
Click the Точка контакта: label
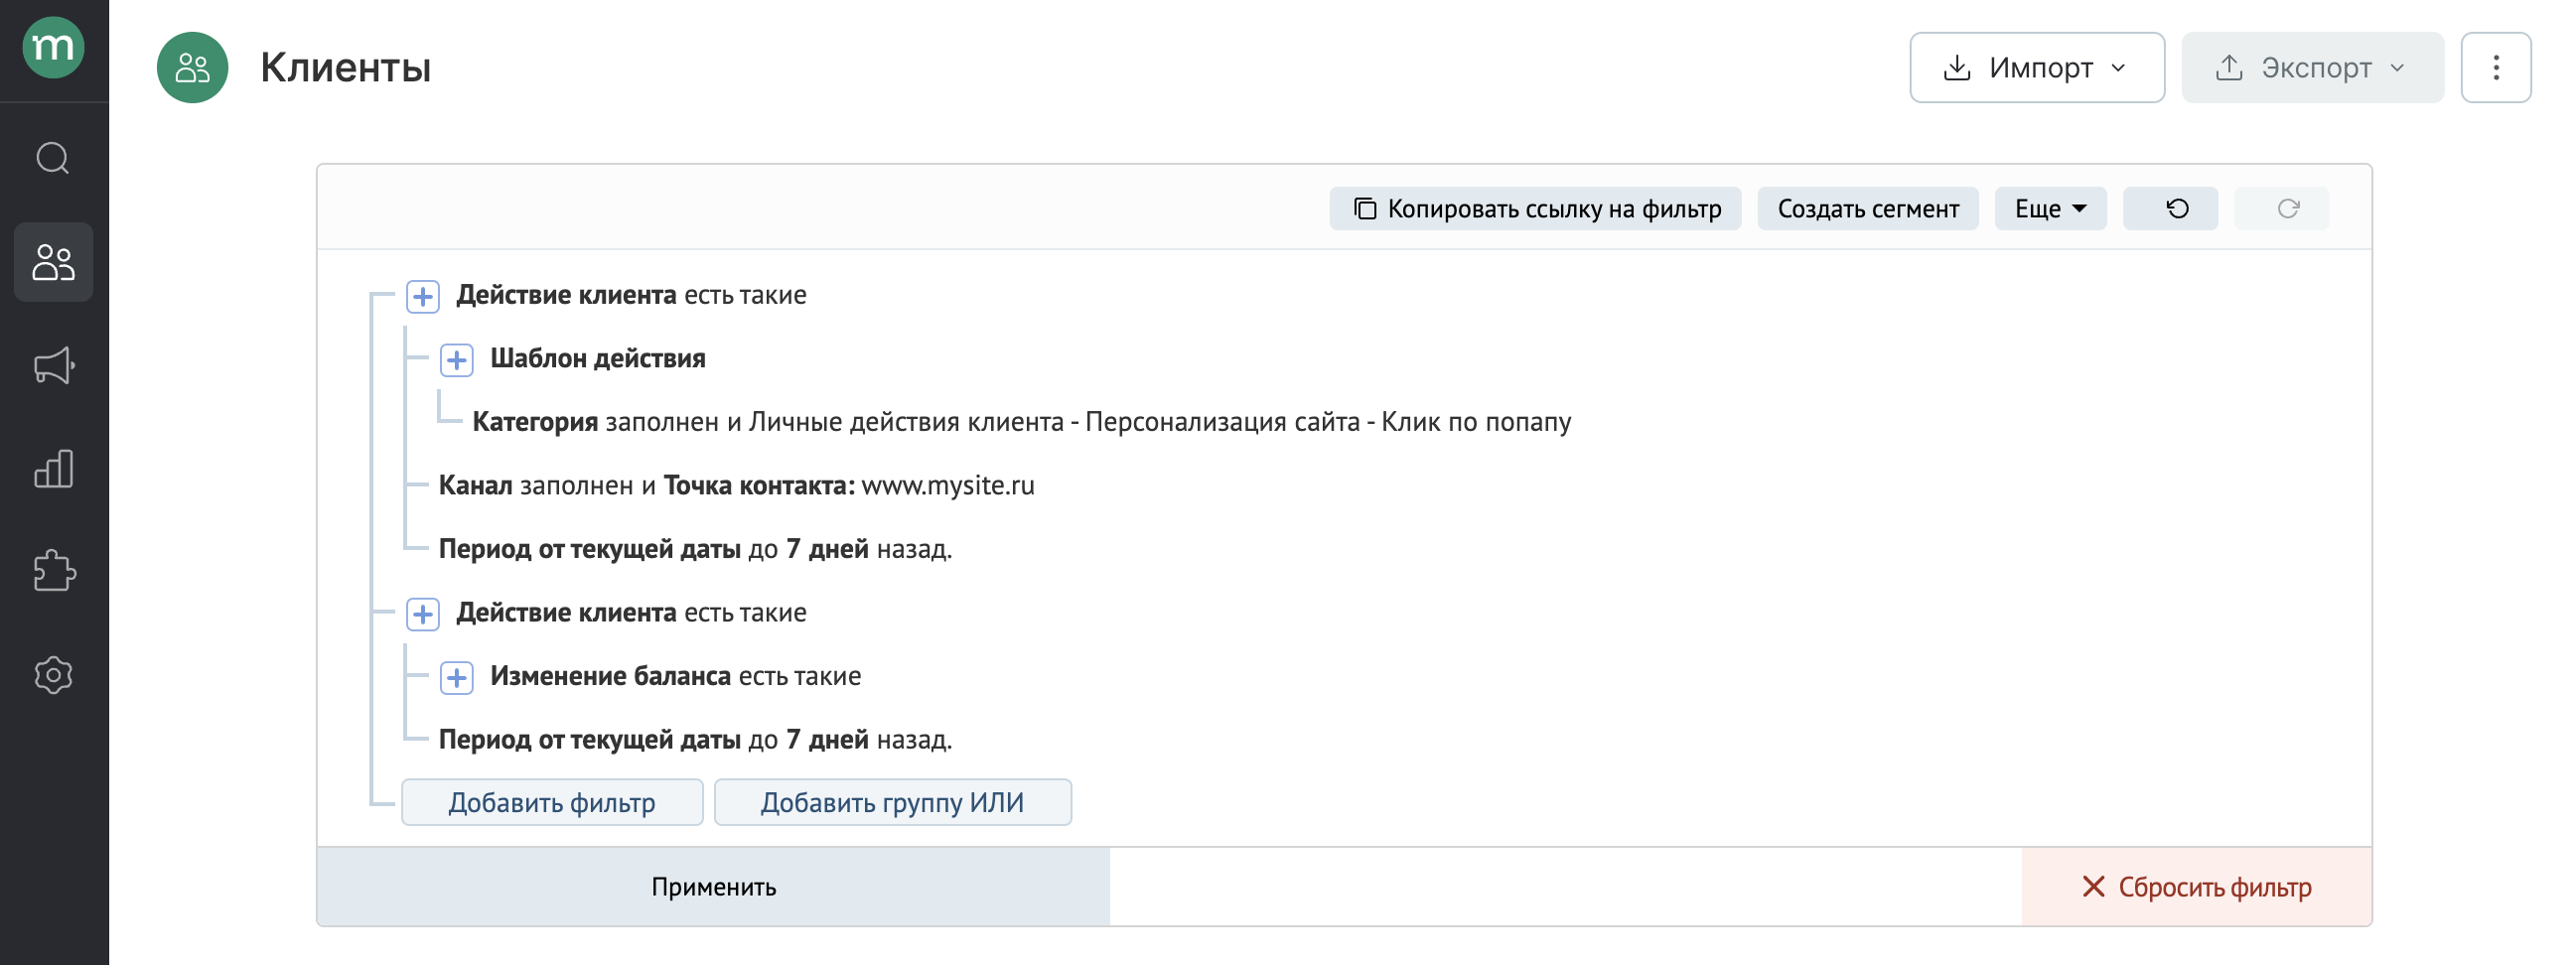coord(759,485)
